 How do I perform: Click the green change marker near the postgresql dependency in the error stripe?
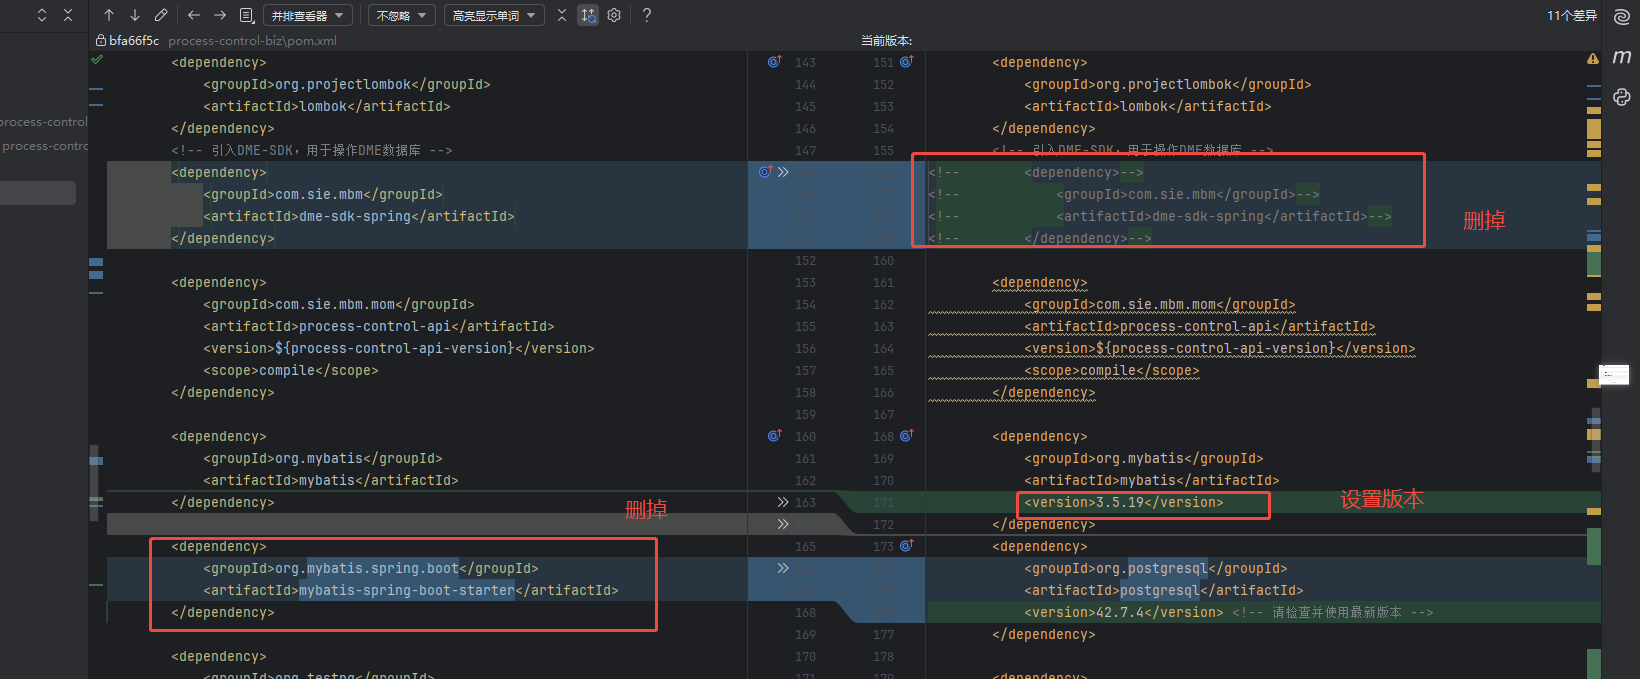1594,546
